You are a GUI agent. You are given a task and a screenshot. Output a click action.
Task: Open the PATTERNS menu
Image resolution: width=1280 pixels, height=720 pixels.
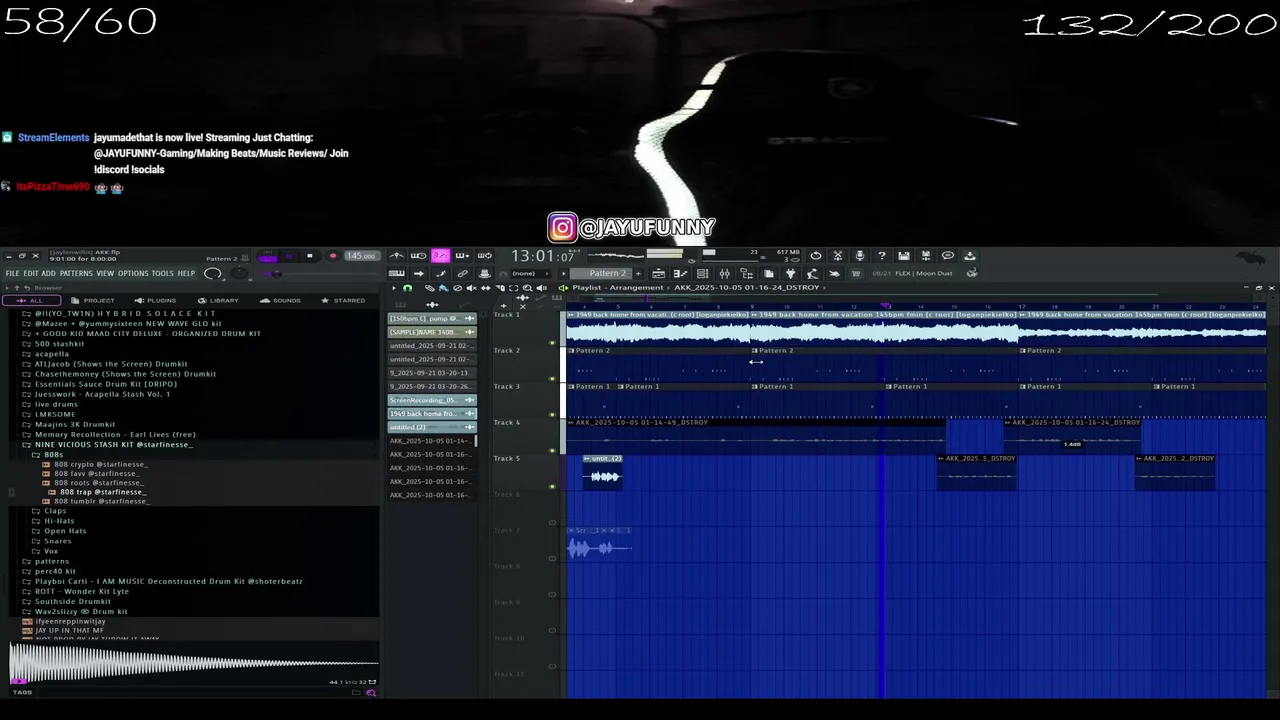[x=76, y=273]
